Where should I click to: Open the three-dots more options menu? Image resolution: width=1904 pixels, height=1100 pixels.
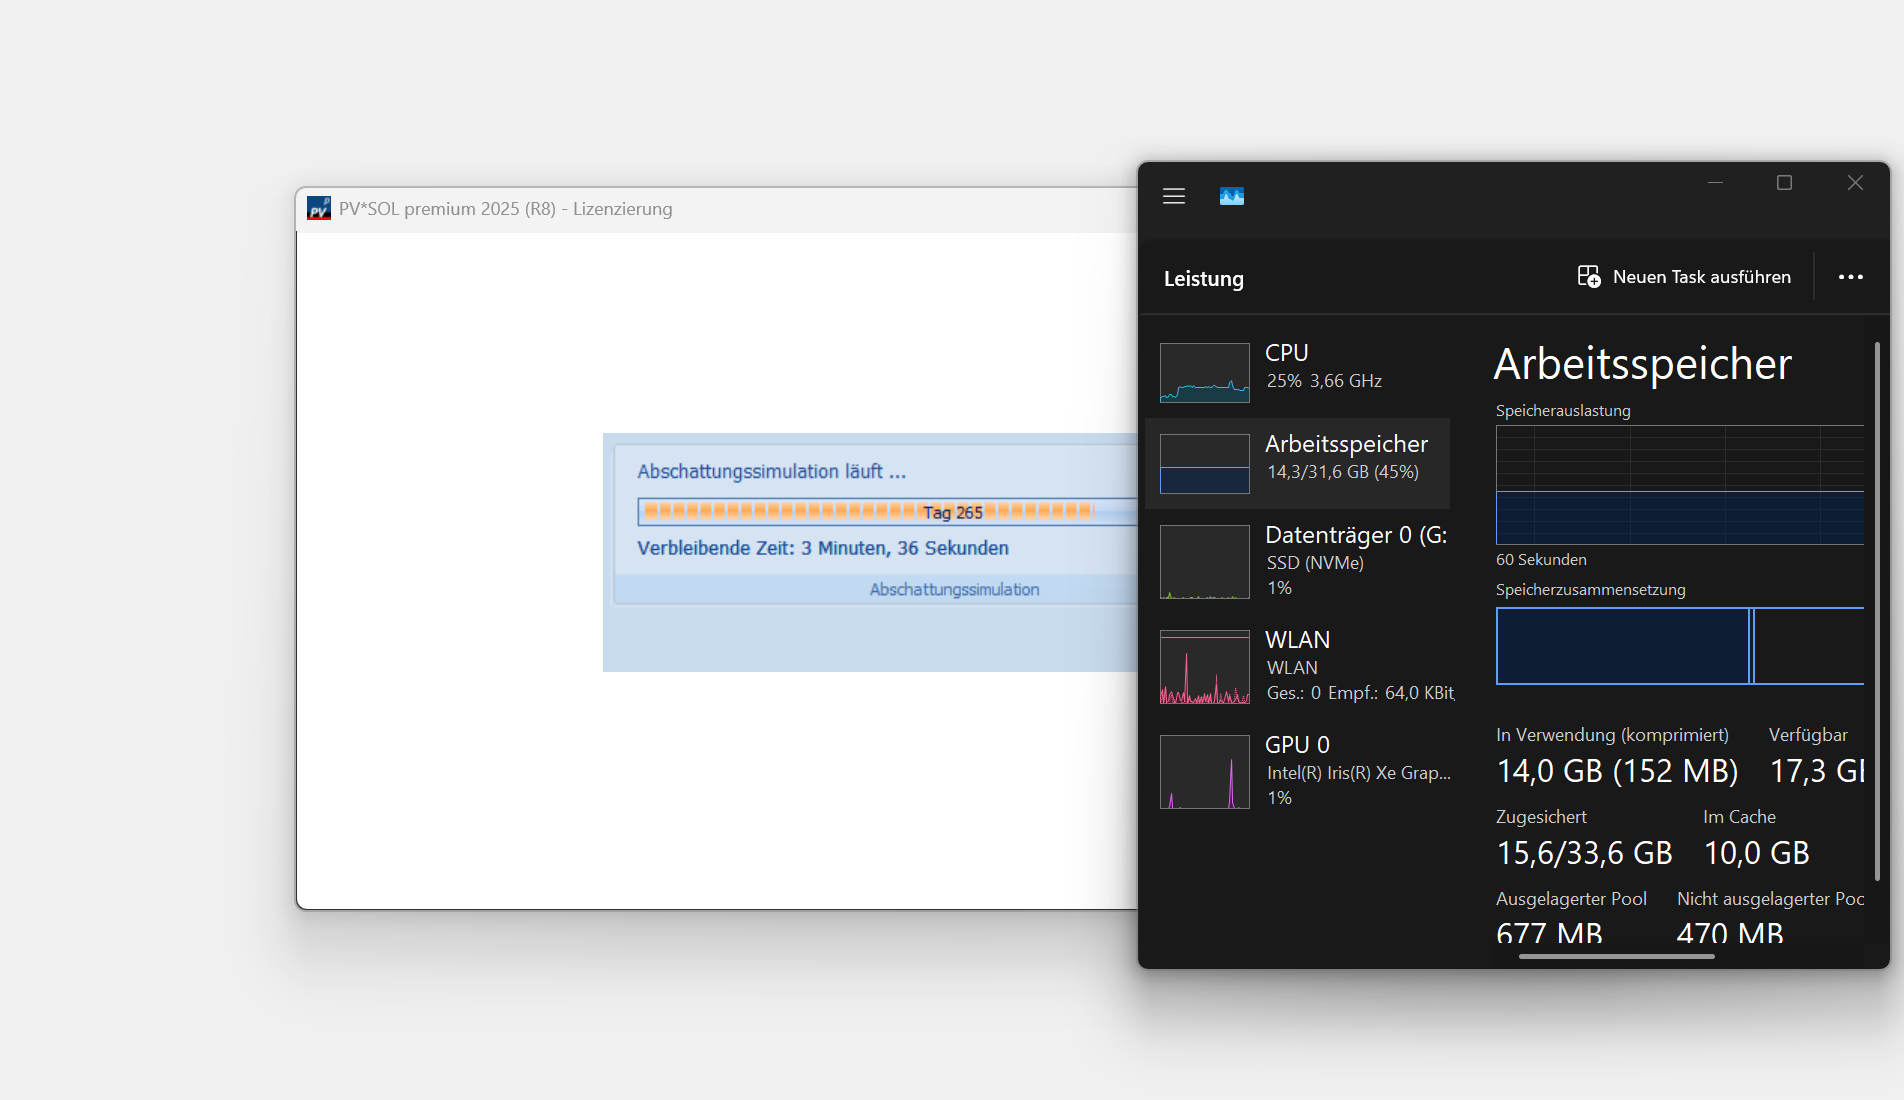click(x=1851, y=277)
